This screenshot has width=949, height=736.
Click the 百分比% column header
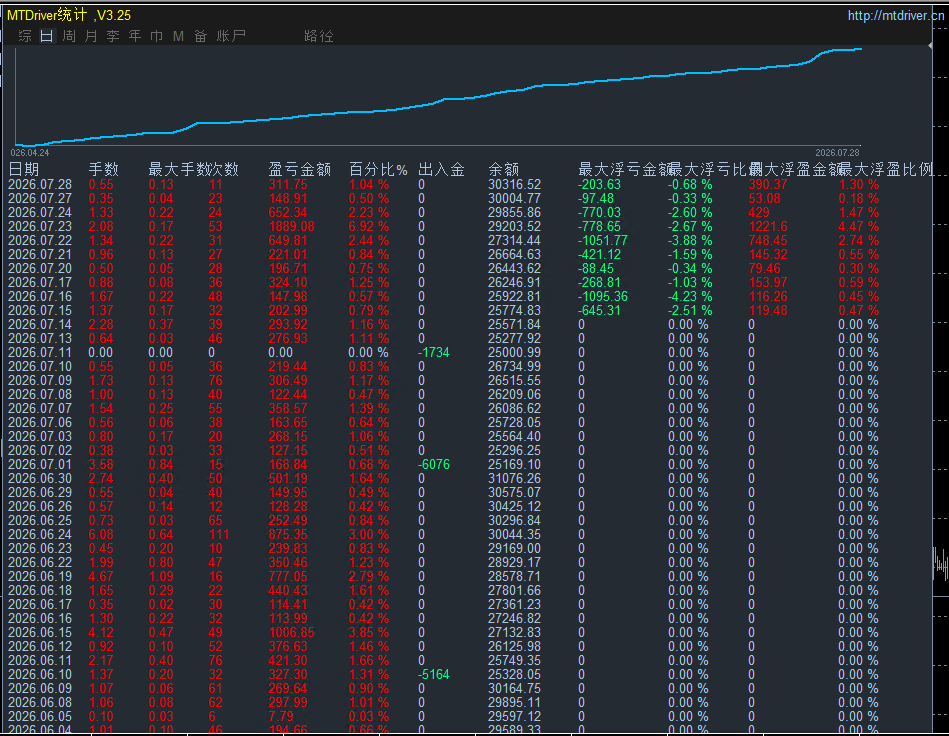[378, 169]
